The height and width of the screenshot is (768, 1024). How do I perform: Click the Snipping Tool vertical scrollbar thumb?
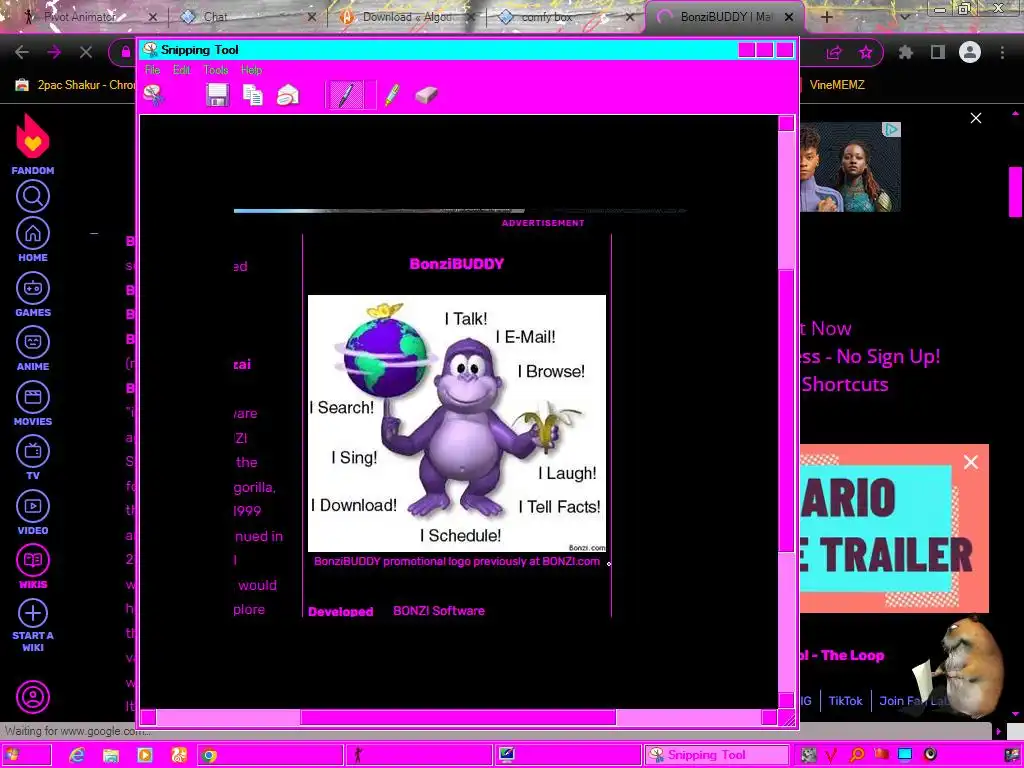[x=786, y=411]
